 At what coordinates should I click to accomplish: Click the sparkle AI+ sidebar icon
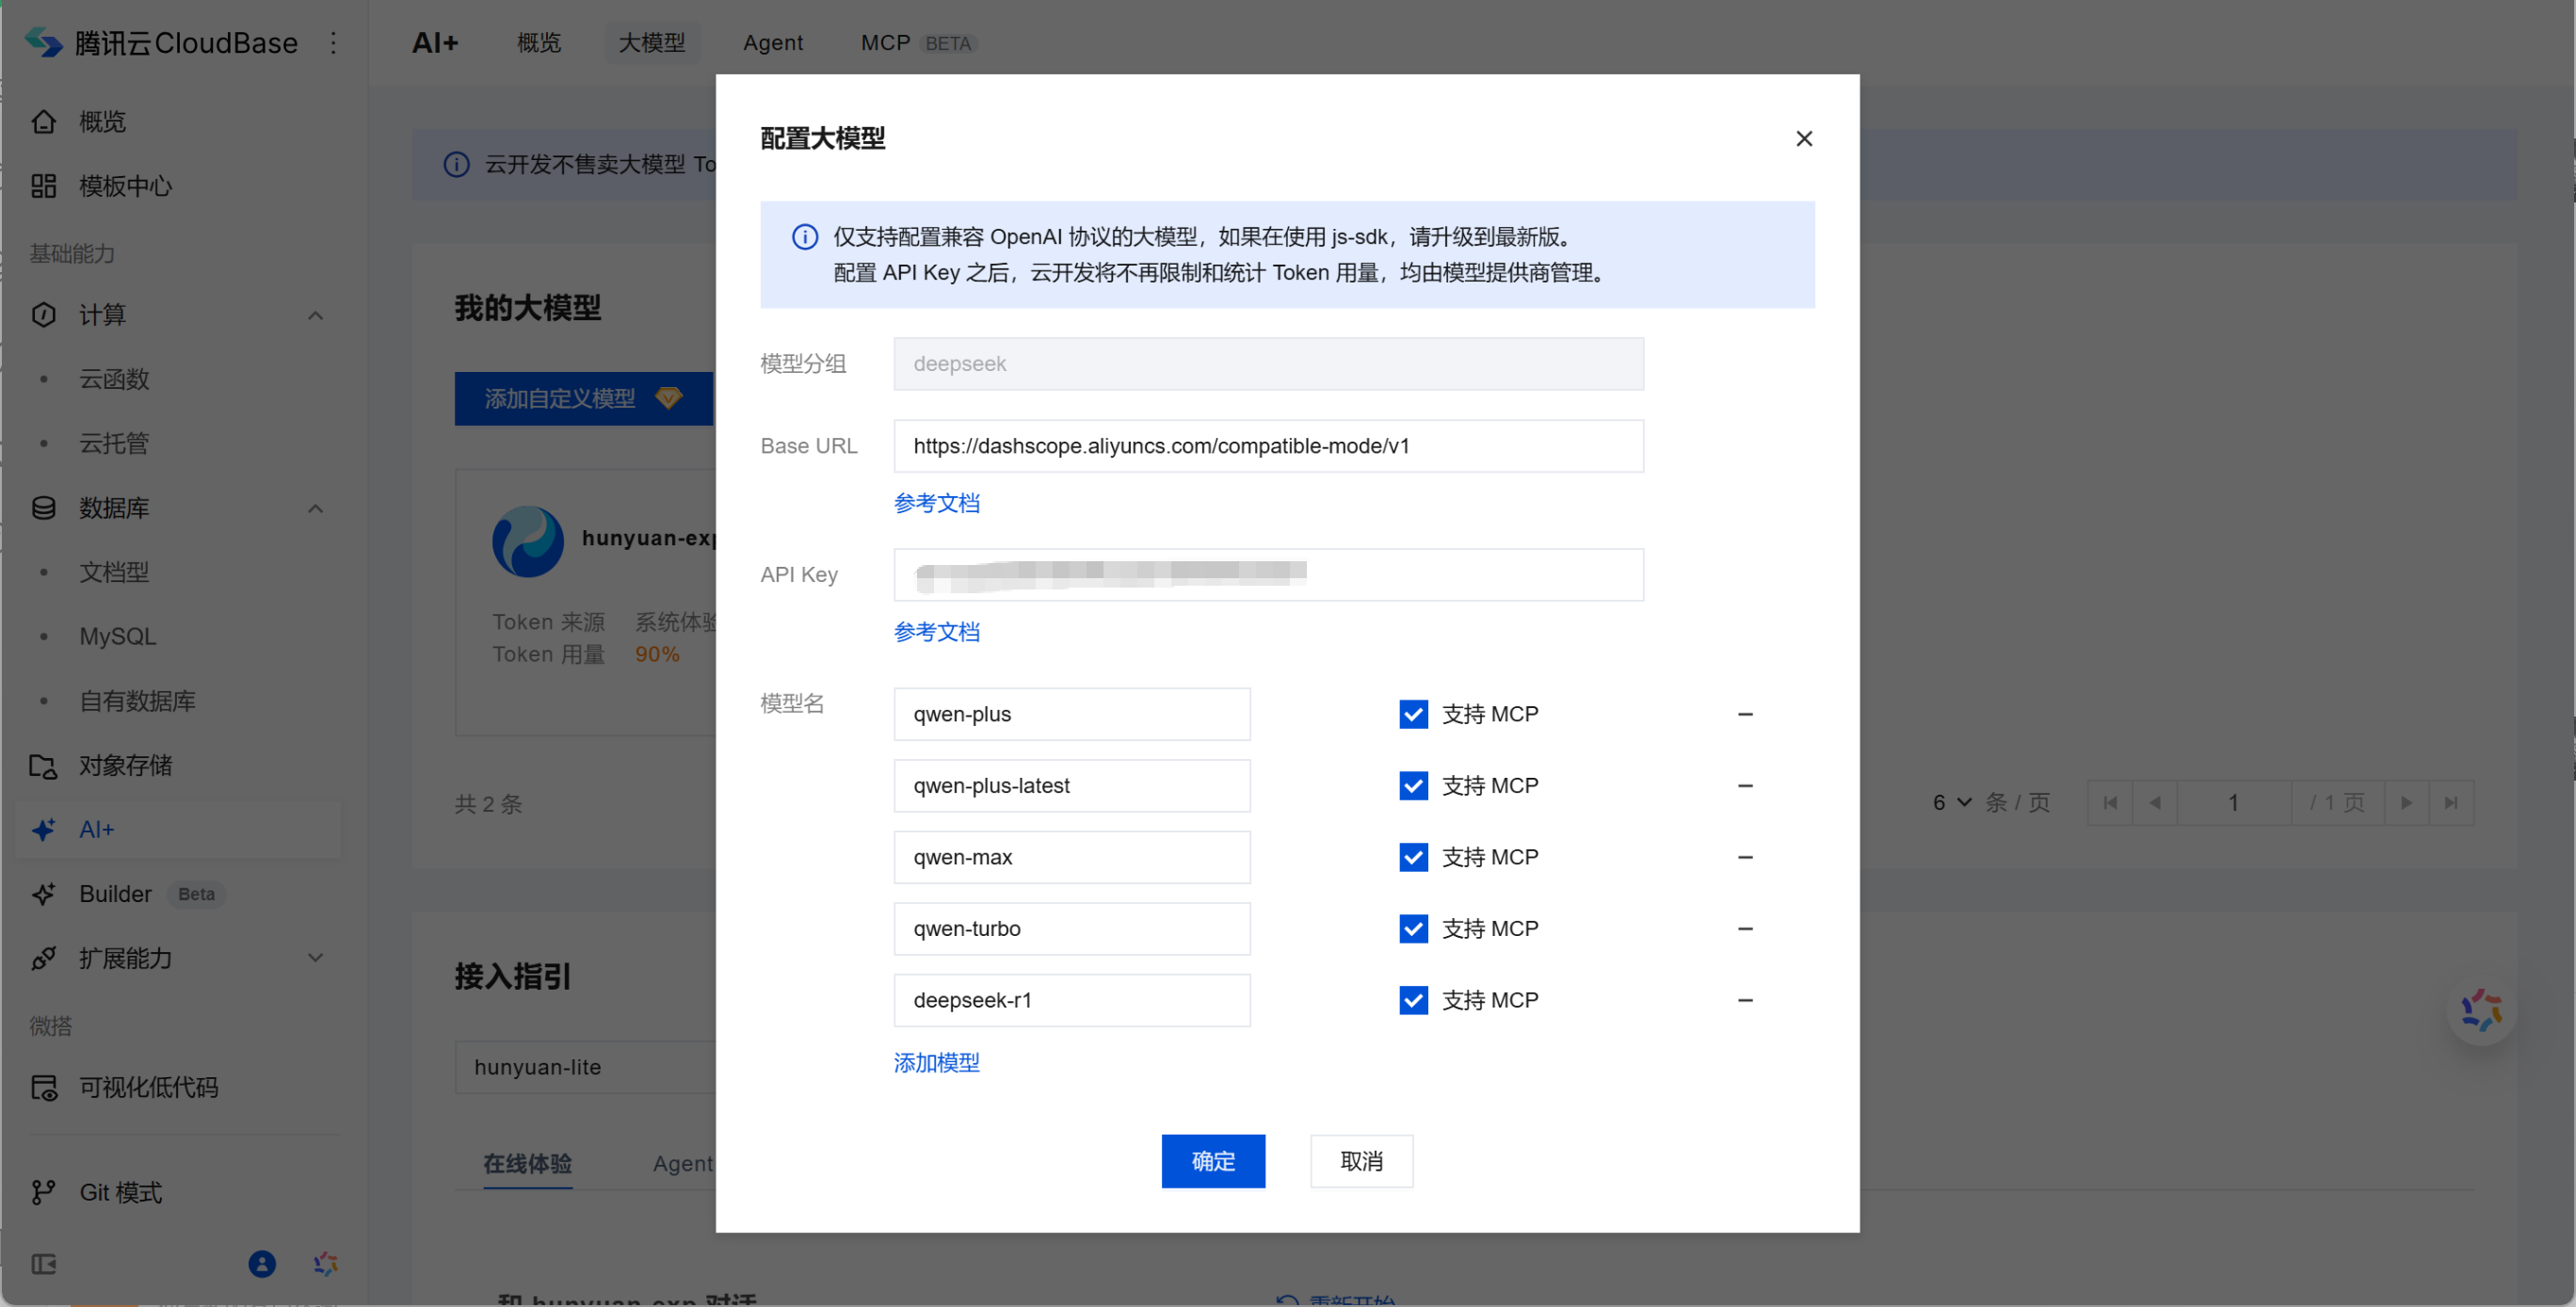pyautogui.click(x=44, y=830)
